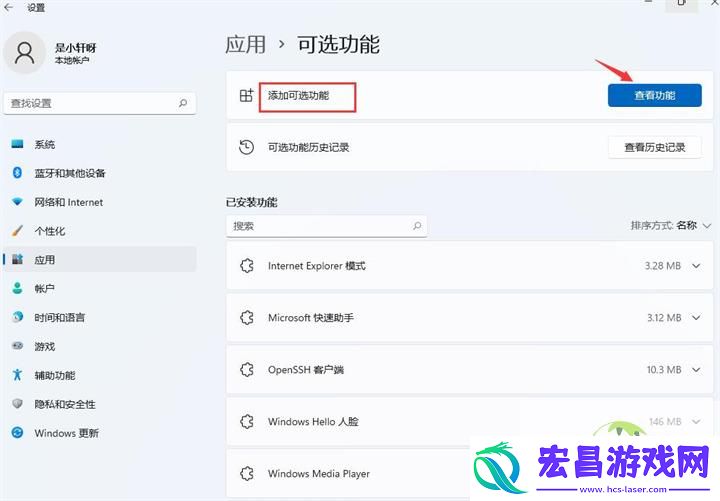This screenshot has height=501, width=720.
Task: Click the gear icon for Internet Explorer 模式
Action: point(247,265)
